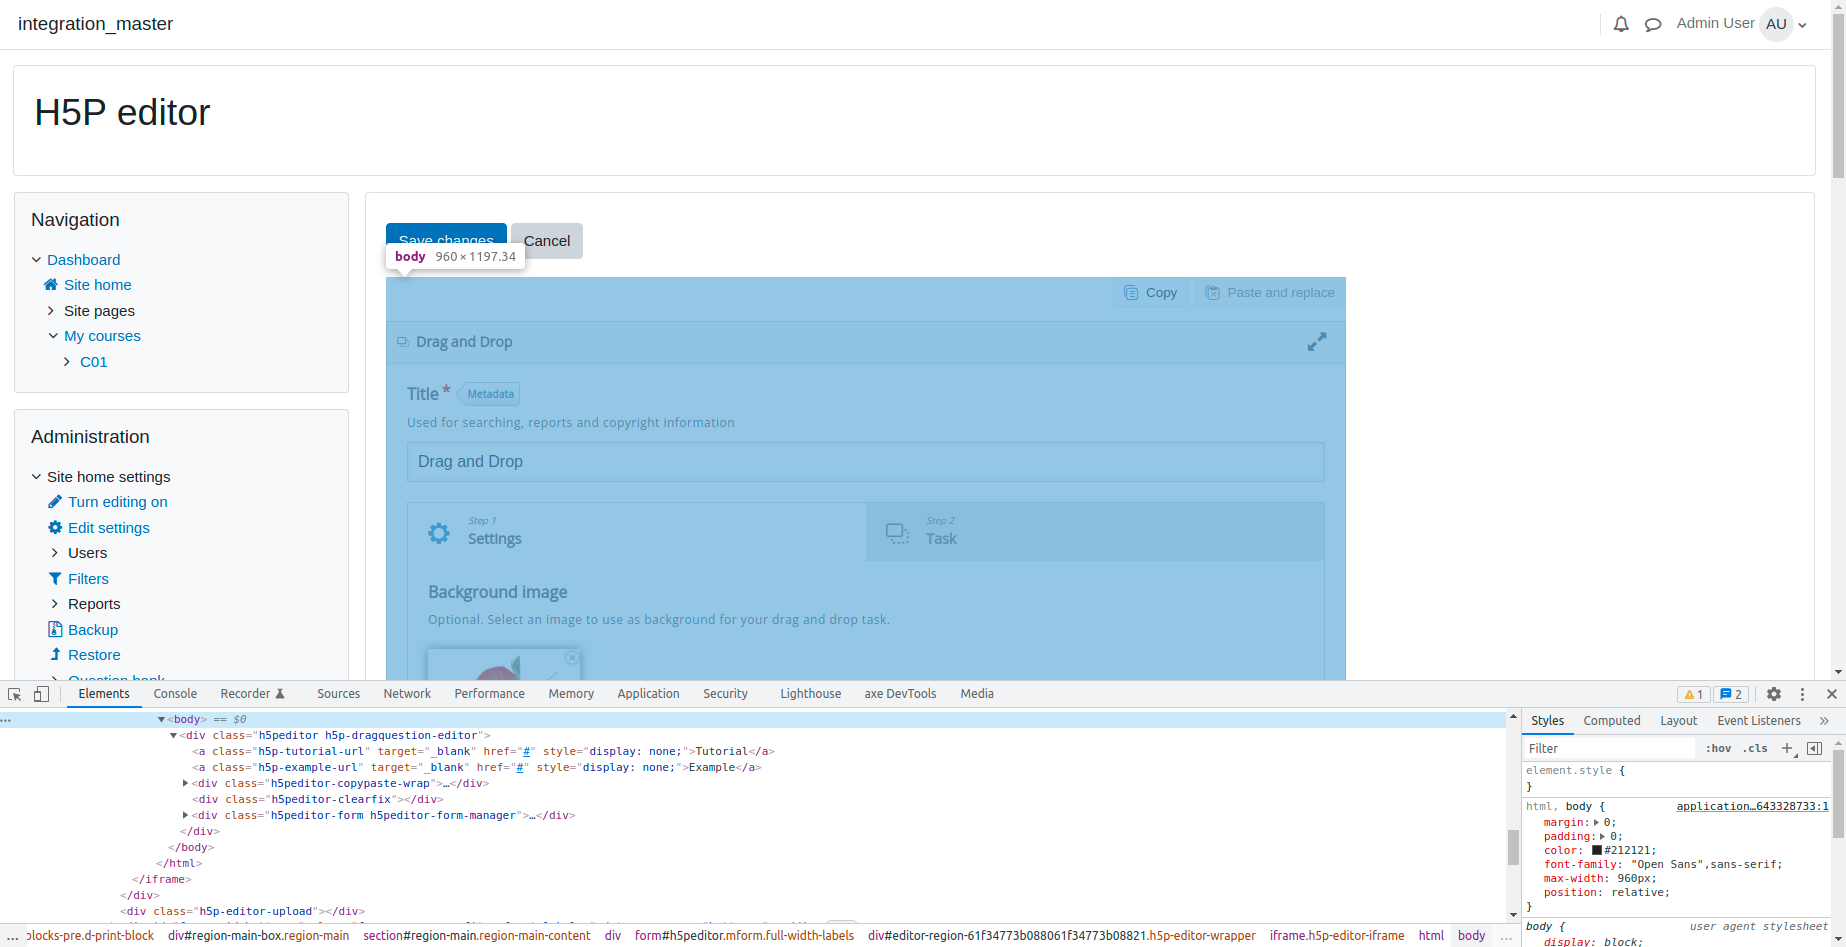Select body in the DOM breadcrumb bar
This screenshot has height=947, width=1846.
click(1471, 936)
